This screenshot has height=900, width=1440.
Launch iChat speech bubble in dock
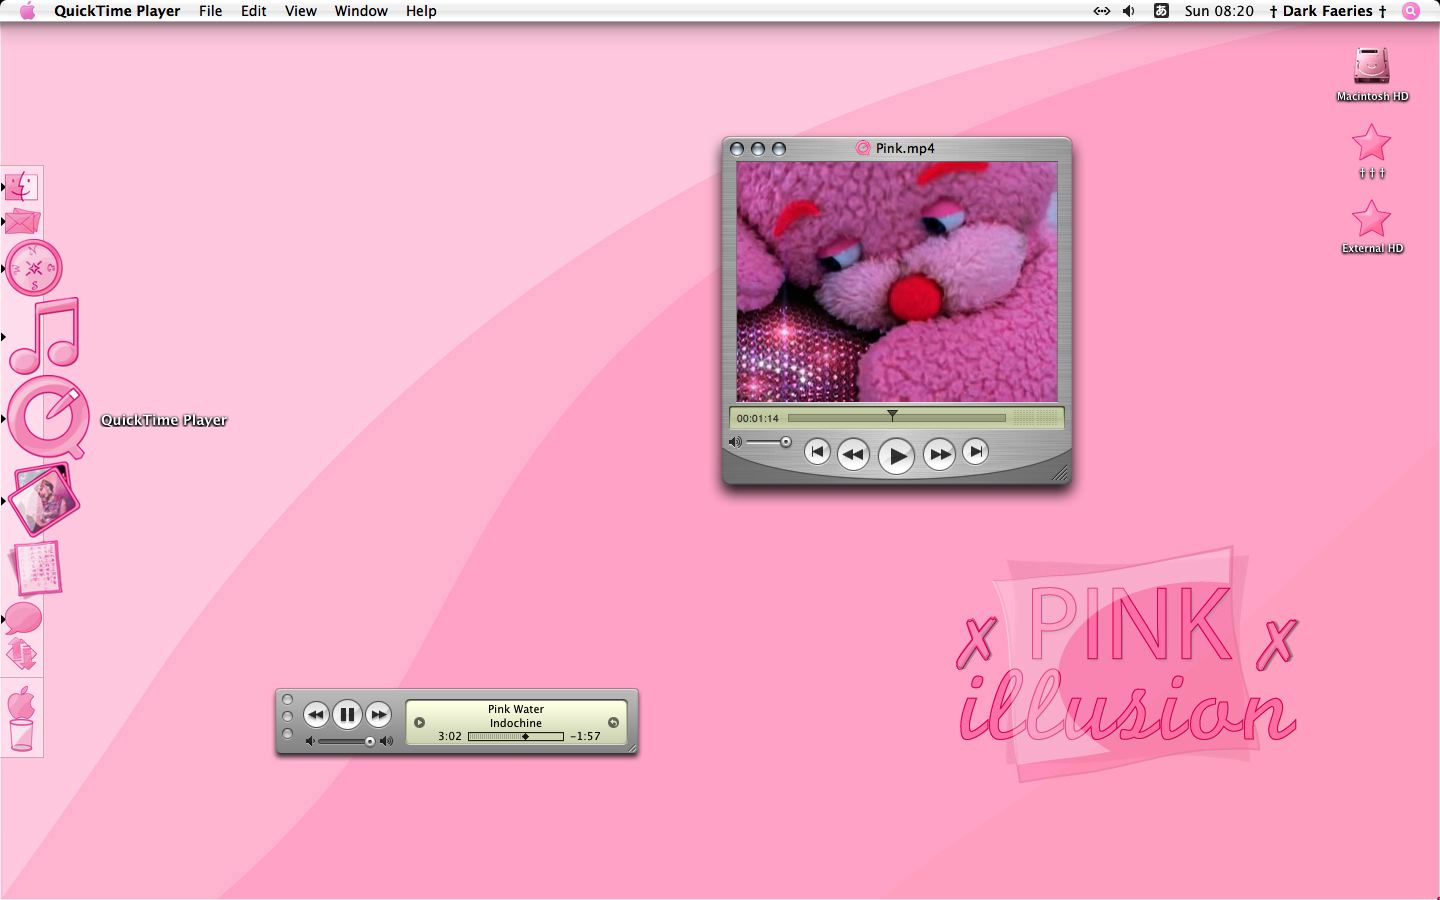[x=23, y=618]
